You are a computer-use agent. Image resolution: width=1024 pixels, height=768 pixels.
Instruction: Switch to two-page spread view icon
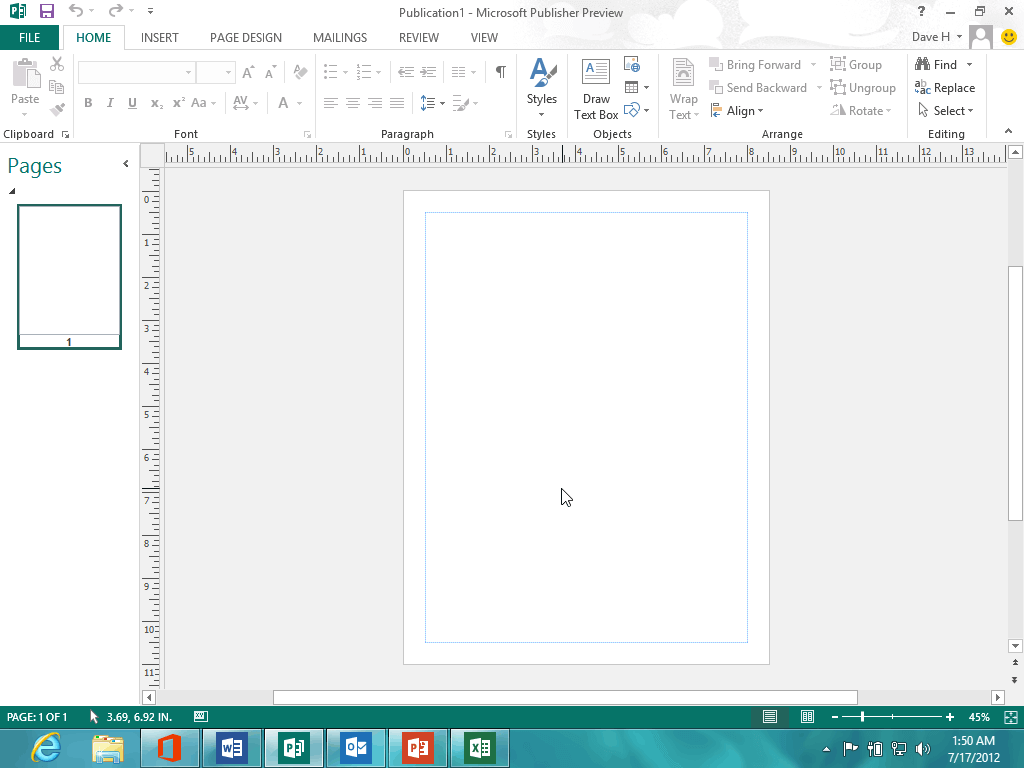tap(807, 716)
